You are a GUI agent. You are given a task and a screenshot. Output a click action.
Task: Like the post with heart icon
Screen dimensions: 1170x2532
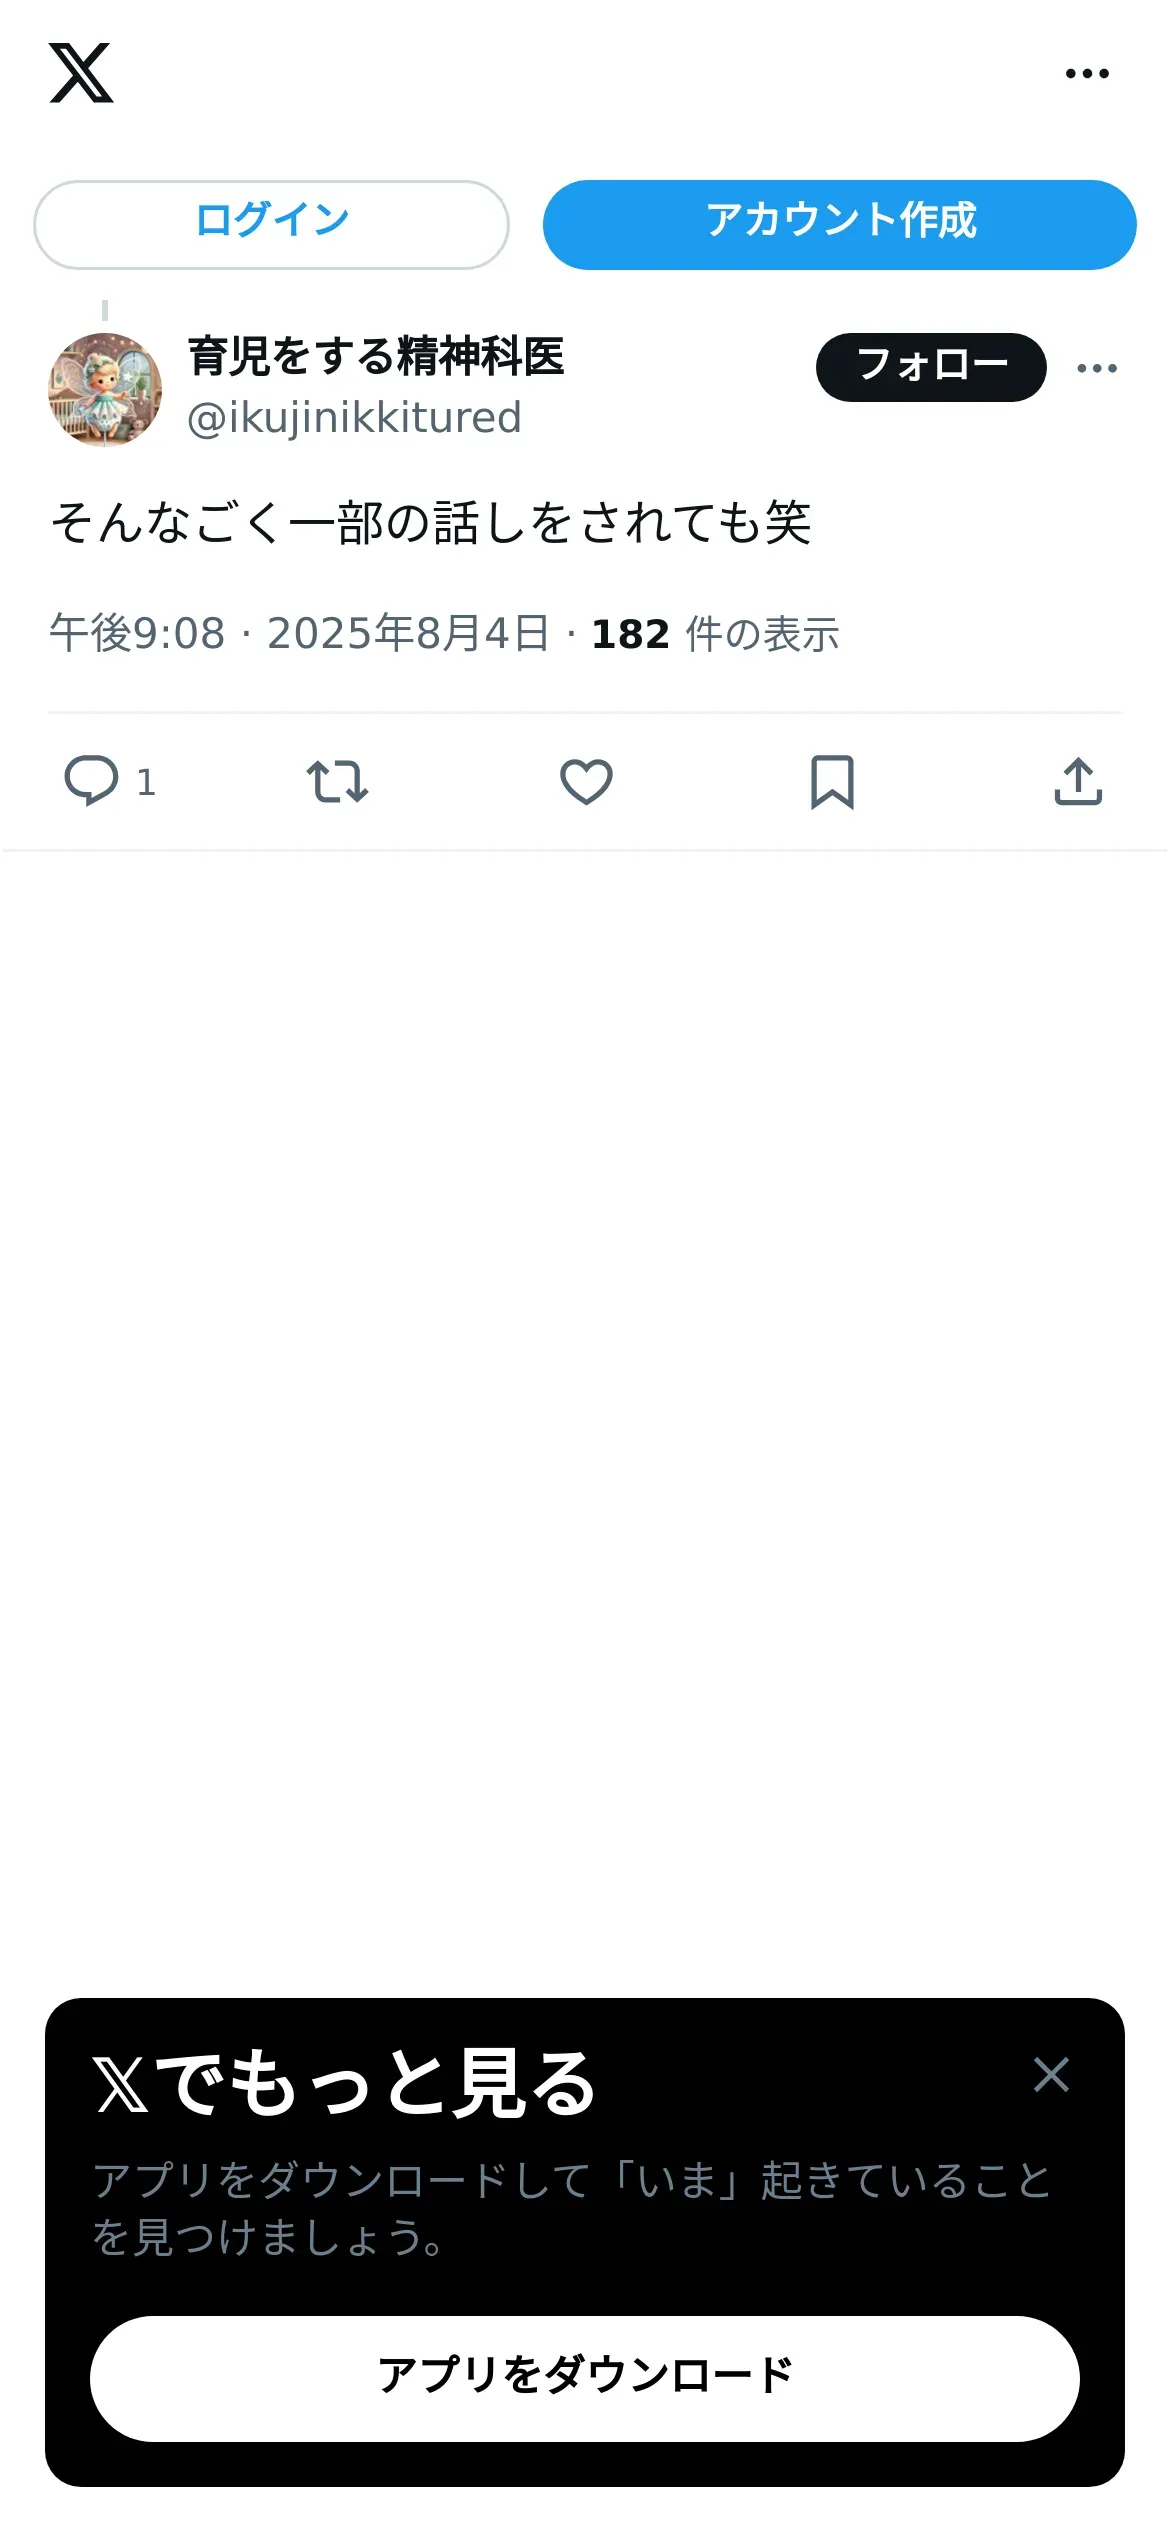(x=586, y=781)
